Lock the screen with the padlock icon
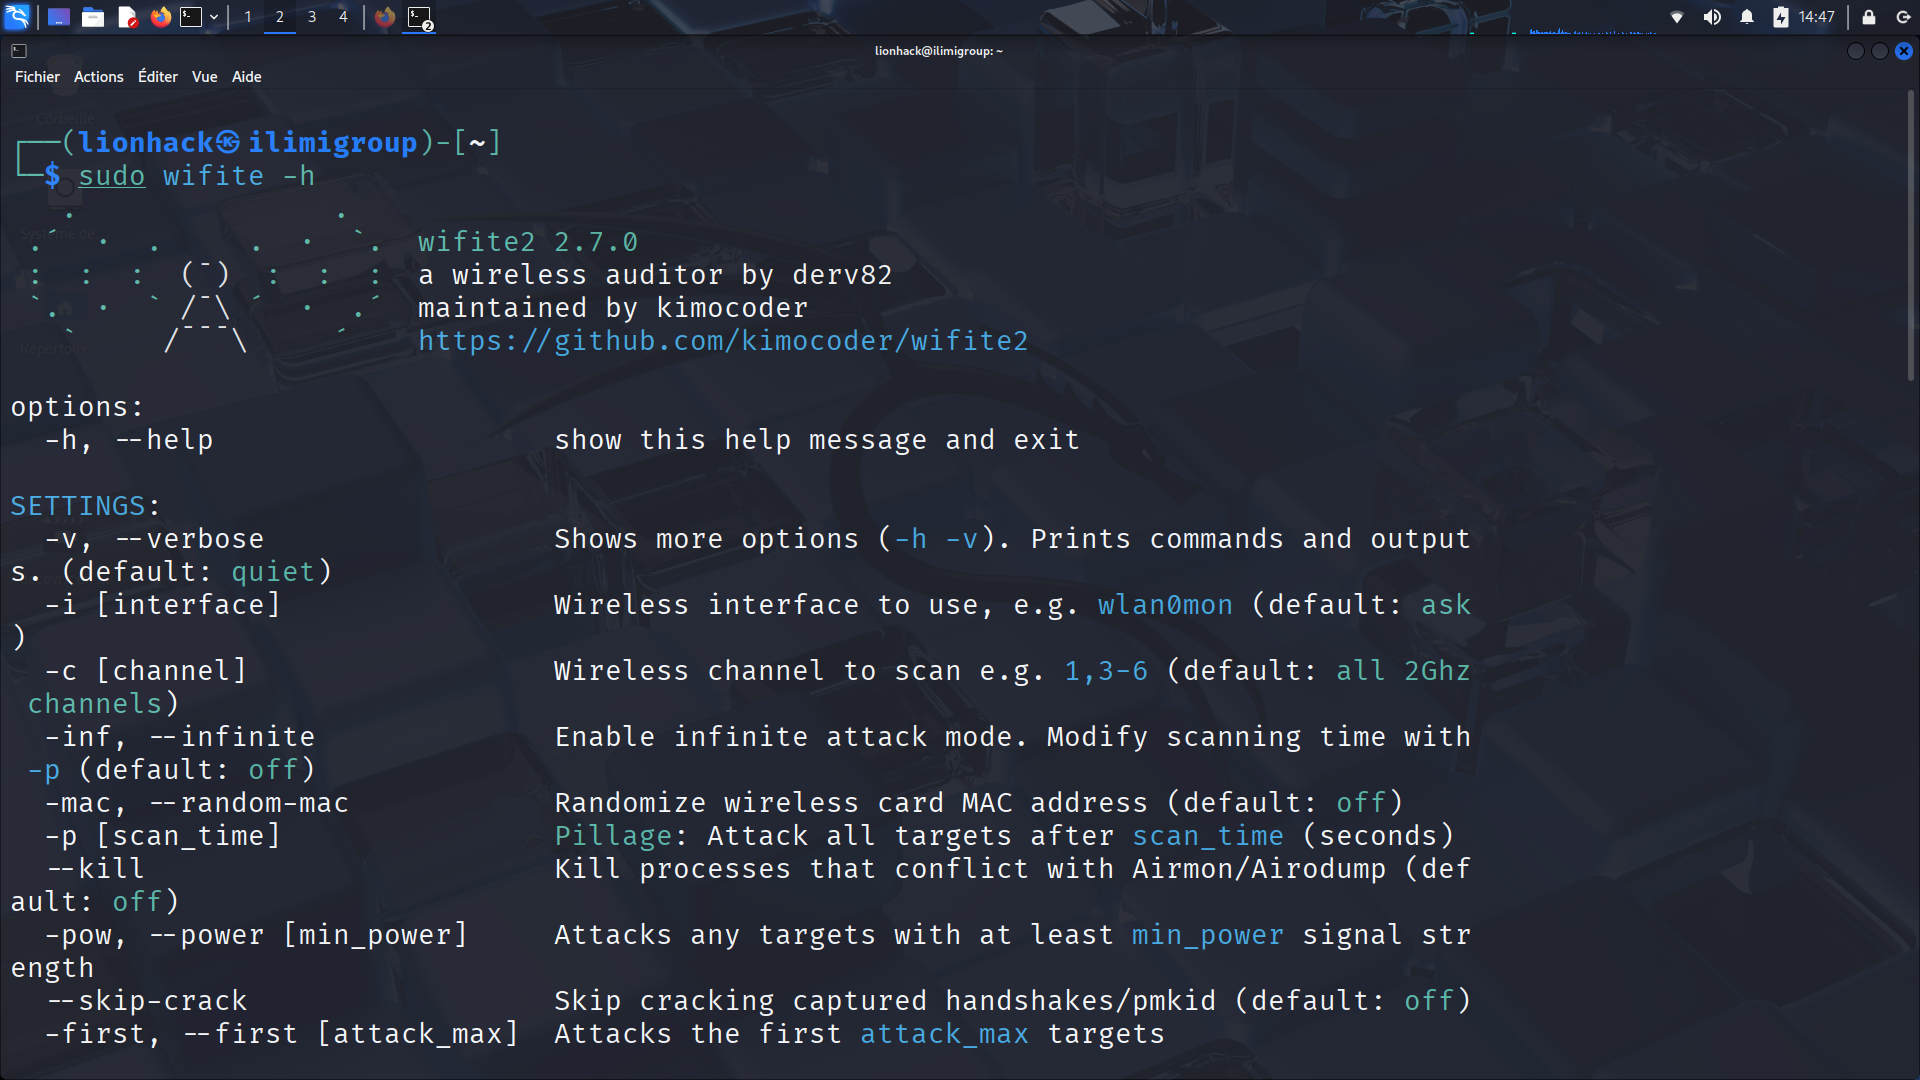 1869,17
